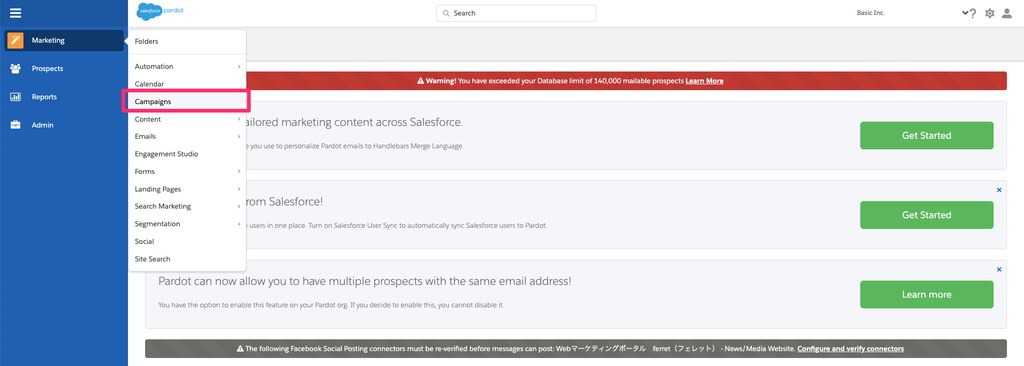Open the Prospects sidebar section

pos(63,69)
